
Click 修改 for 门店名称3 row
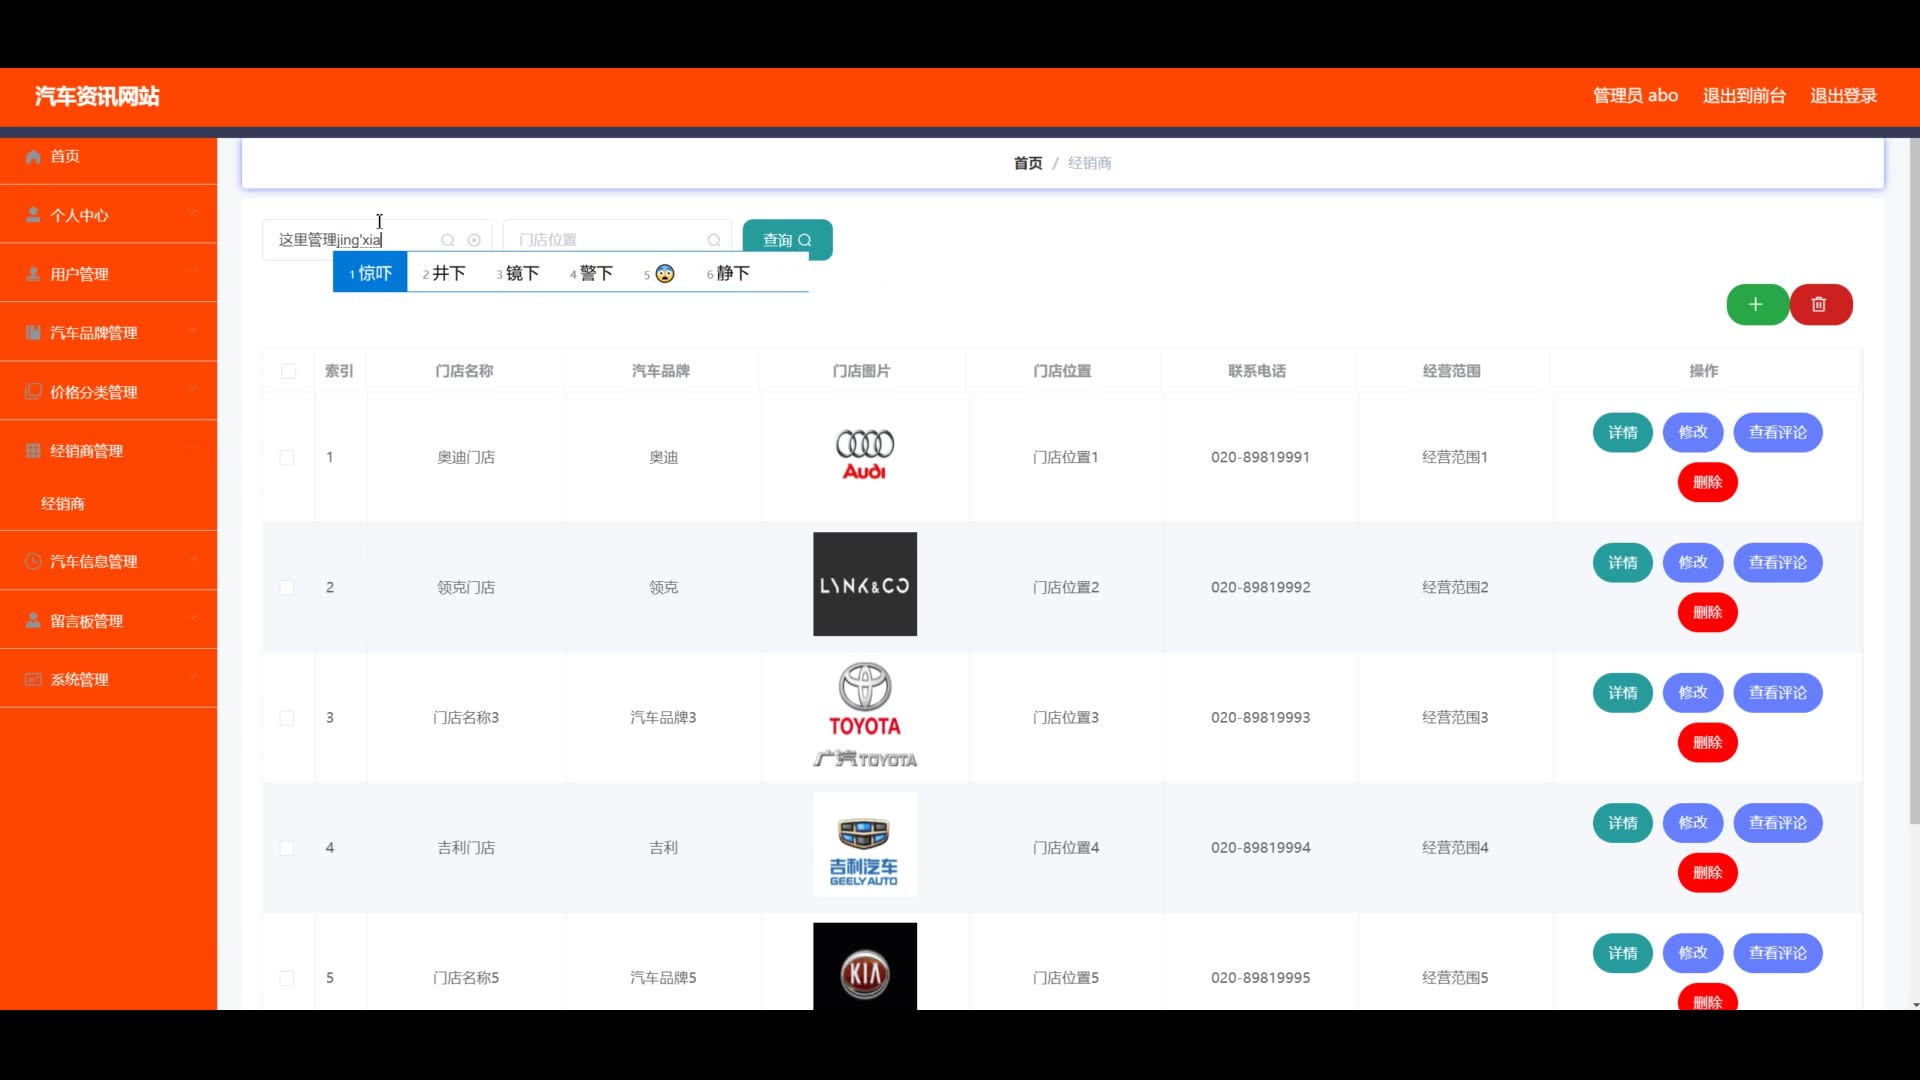pyautogui.click(x=1693, y=693)
